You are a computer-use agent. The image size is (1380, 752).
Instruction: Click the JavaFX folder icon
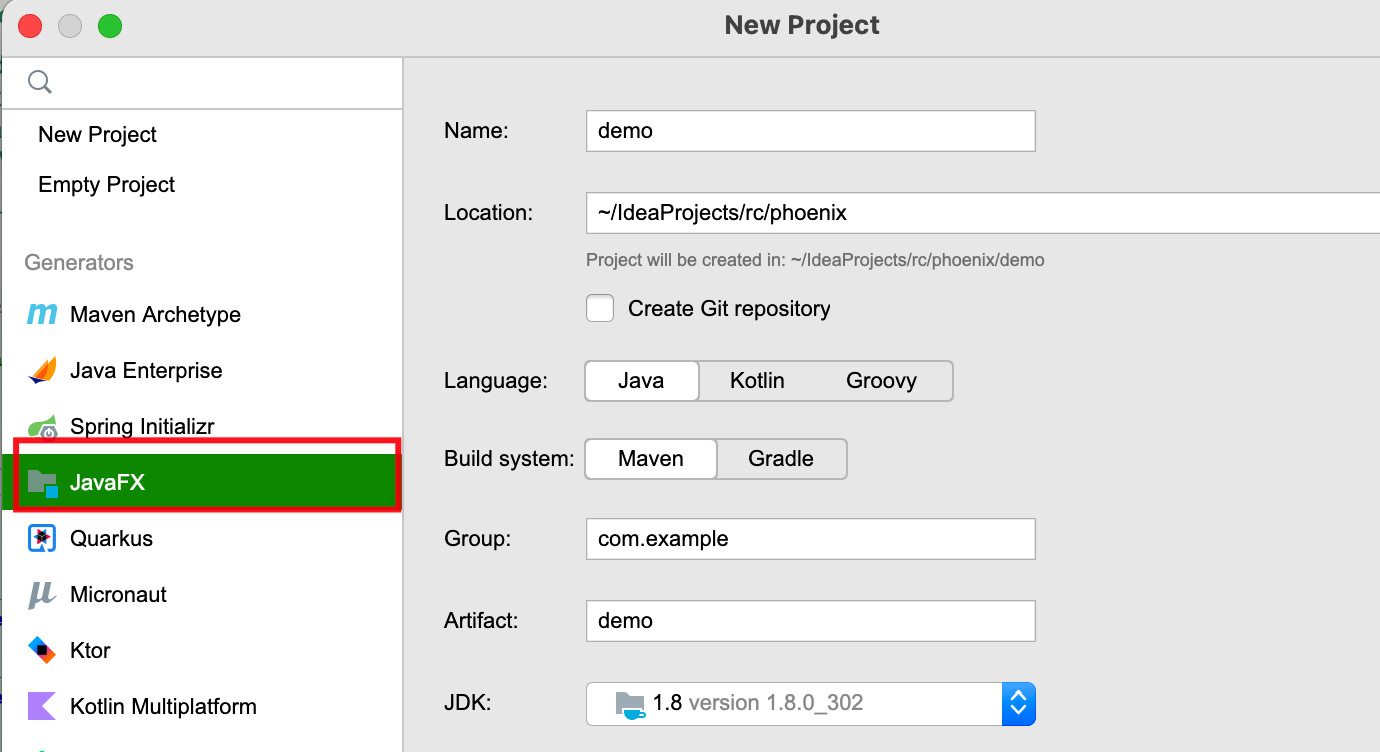pyautogui.click(x=42, y=483)
